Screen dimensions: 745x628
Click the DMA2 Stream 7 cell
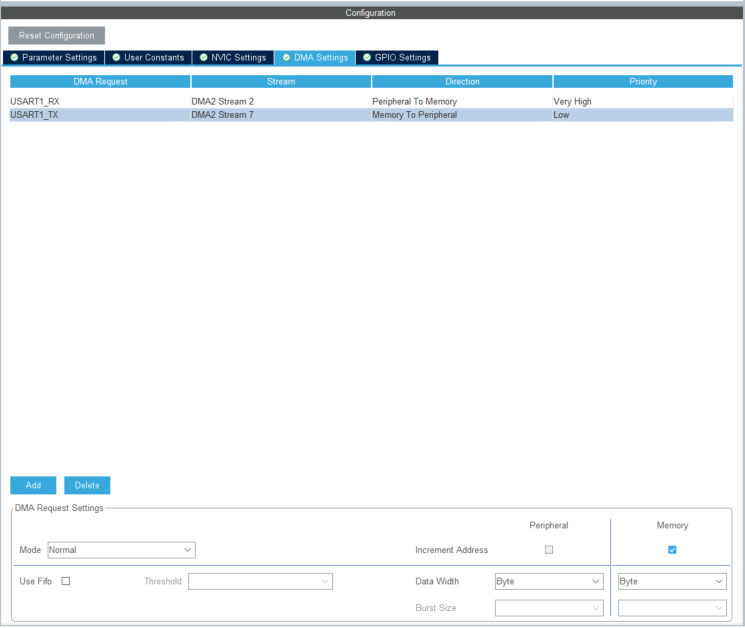tap(281, 115)
